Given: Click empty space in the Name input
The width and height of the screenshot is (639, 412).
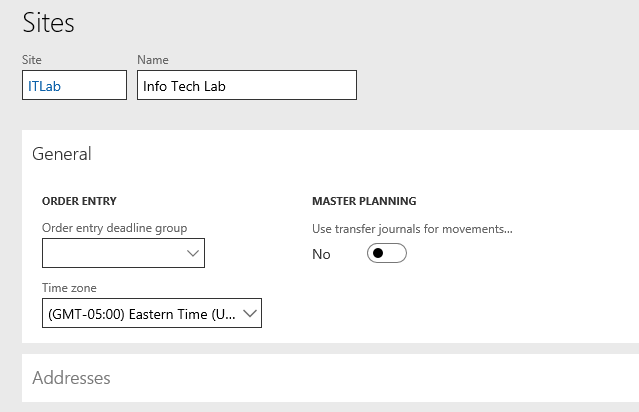Looking at the screenshot, I should pyautogui.click(x=291, y=85).
